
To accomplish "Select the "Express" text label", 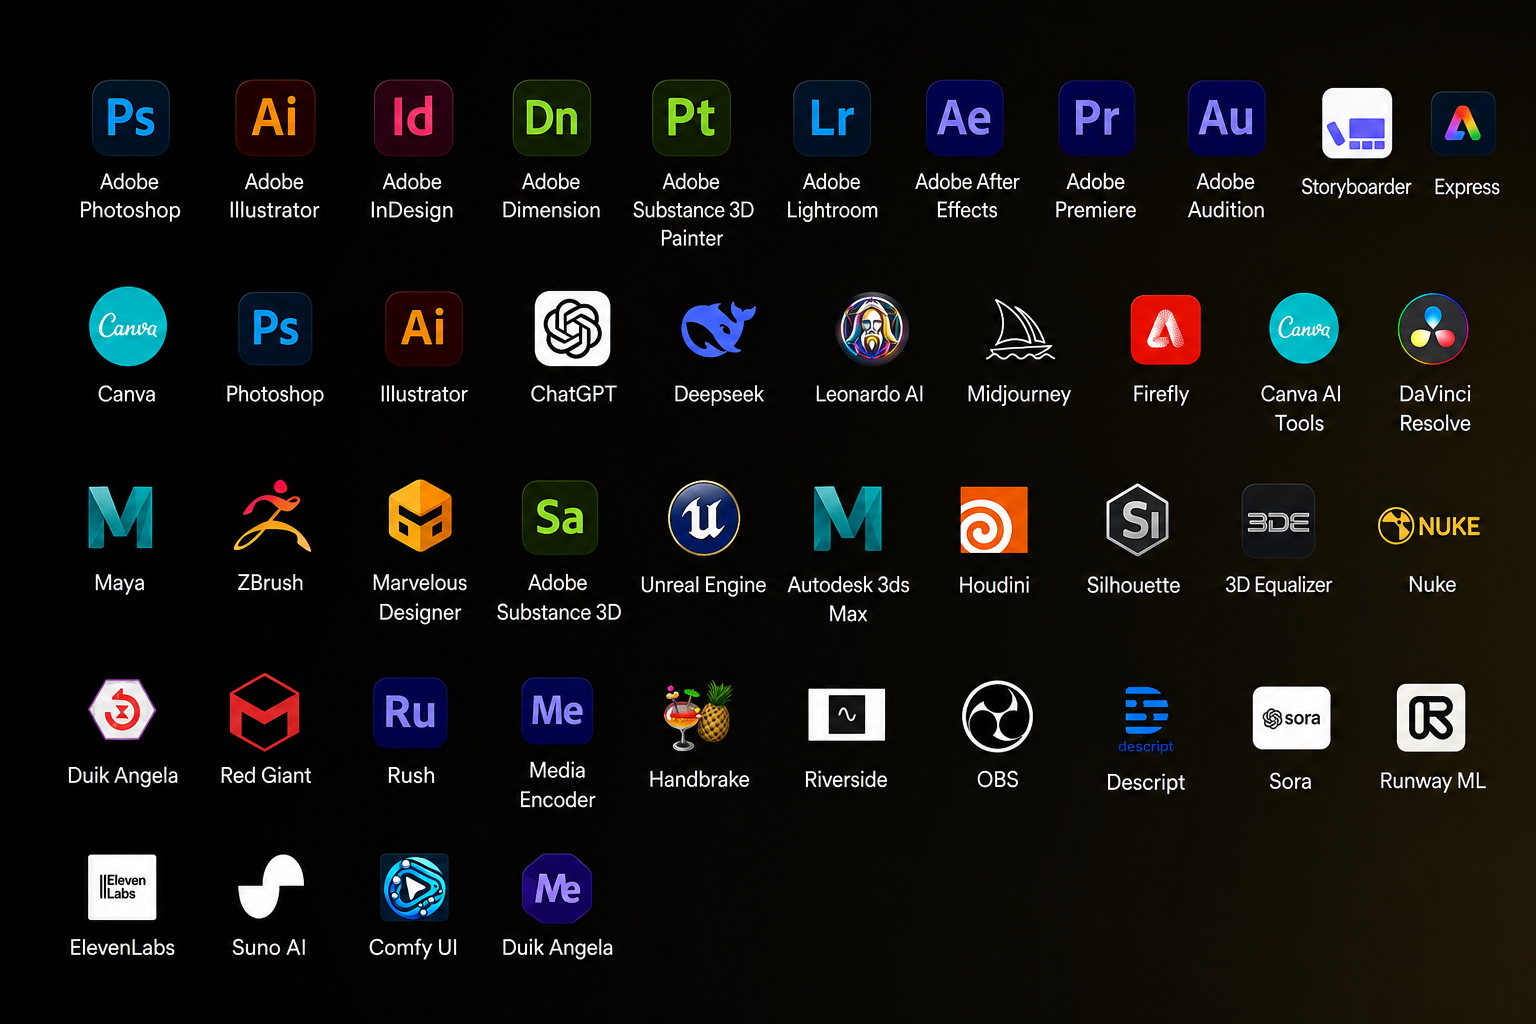I will click(1466, 188).
